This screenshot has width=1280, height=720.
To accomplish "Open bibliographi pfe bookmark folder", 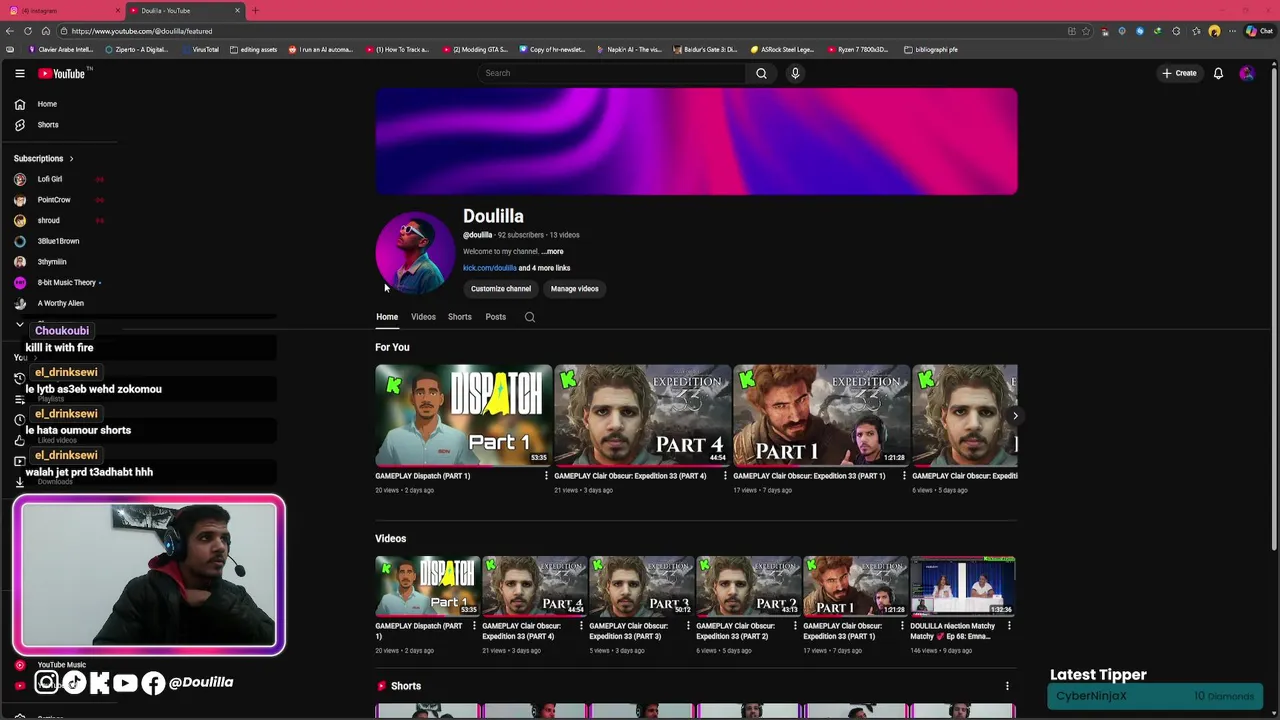I will [x=931, y=49].
